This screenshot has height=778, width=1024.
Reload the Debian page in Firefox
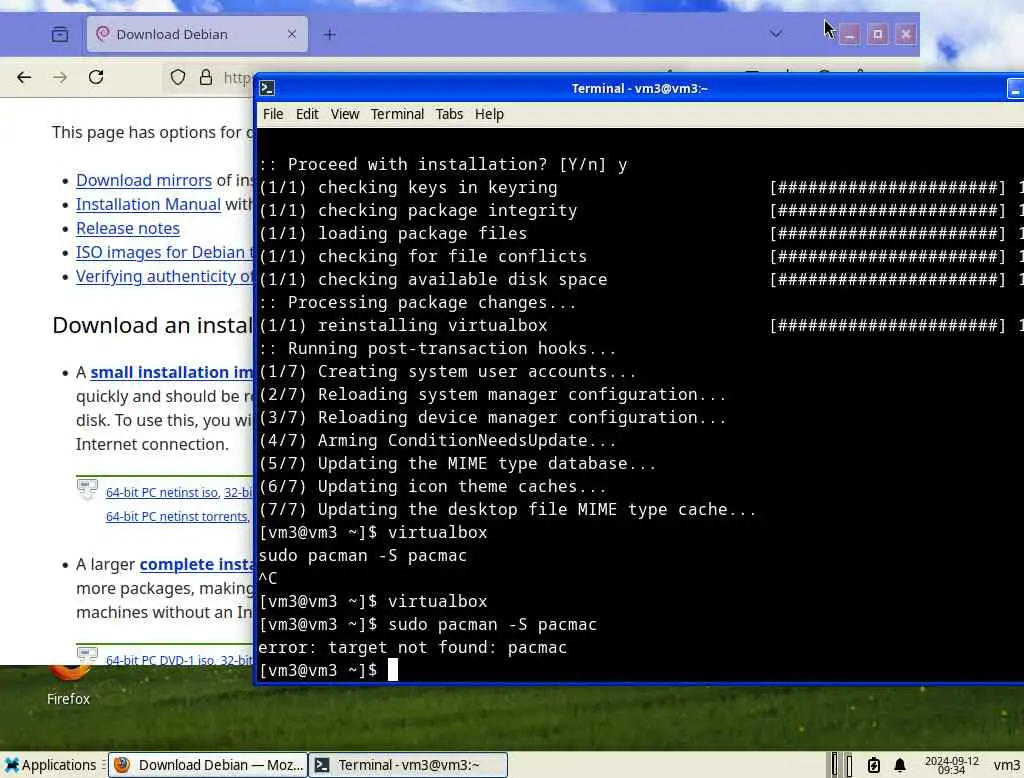[96, 77]
